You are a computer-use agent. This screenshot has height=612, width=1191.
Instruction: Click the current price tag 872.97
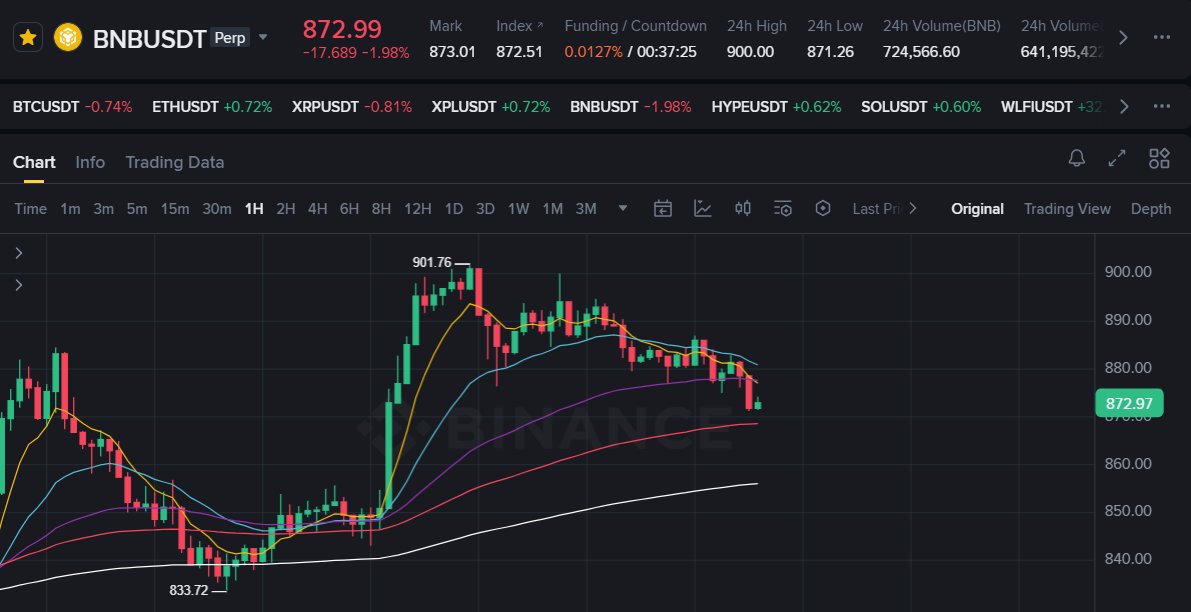1129,403
